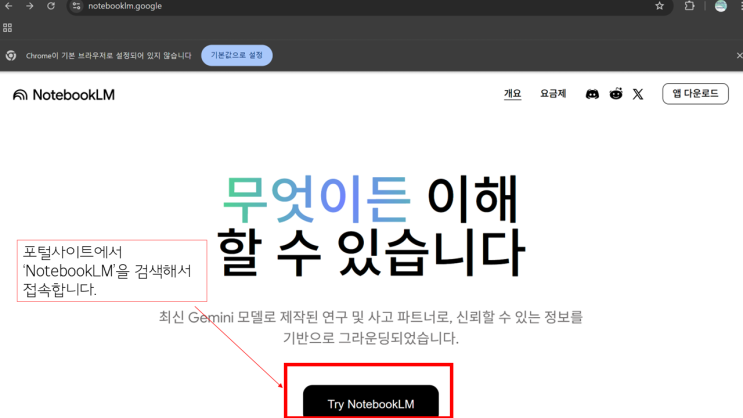Open site information icon in address bar
Viewport: 743px width, 418px height.
pos(76,6)
